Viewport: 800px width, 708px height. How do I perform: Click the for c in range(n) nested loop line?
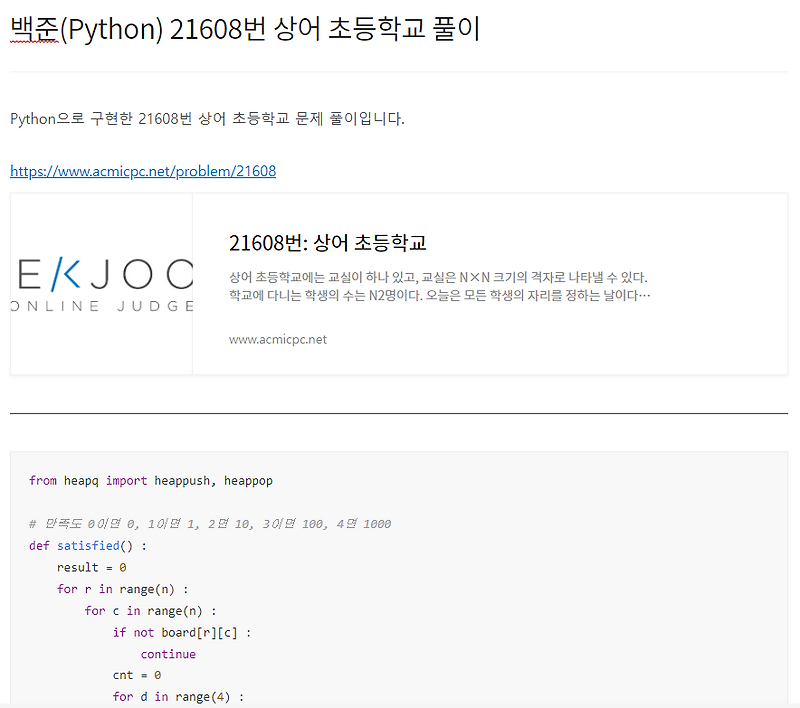pos(151,611)
